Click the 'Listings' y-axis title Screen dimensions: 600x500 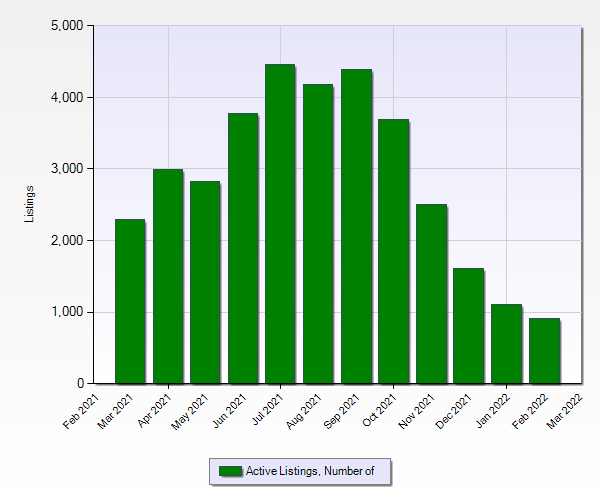[30, 204]
